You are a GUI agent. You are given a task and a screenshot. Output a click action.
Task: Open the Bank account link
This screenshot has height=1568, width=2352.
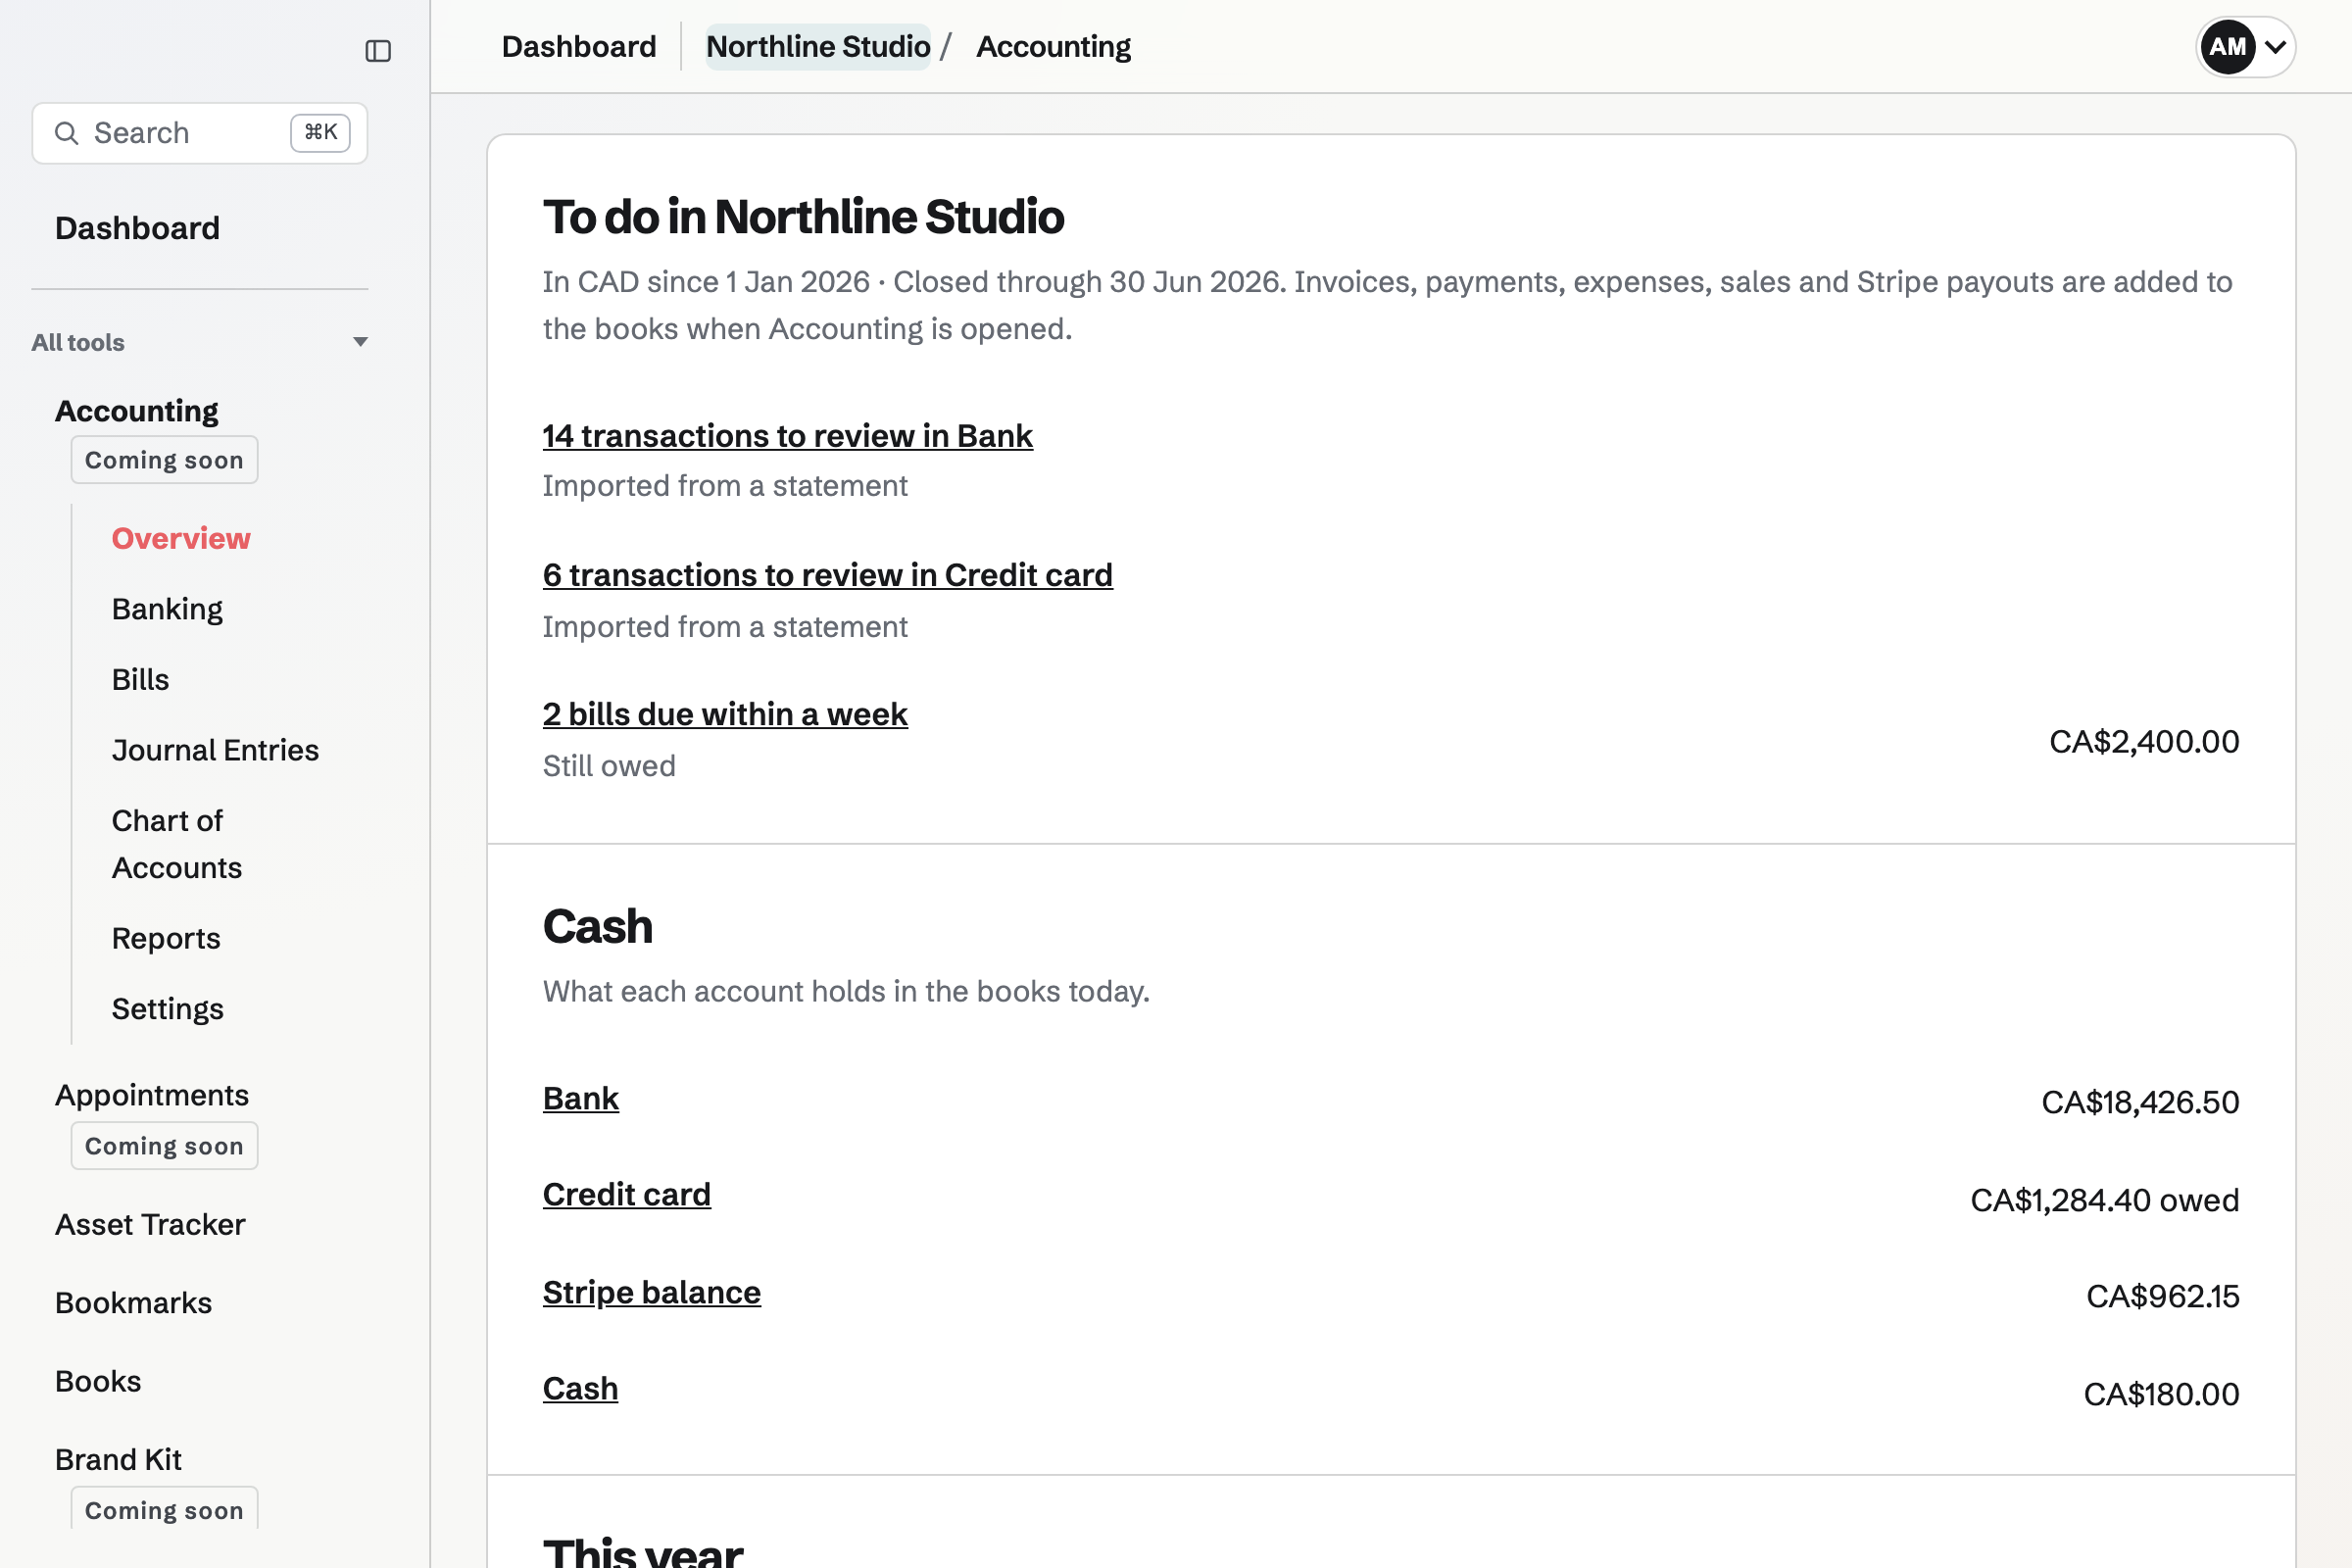pos(581,1098)
